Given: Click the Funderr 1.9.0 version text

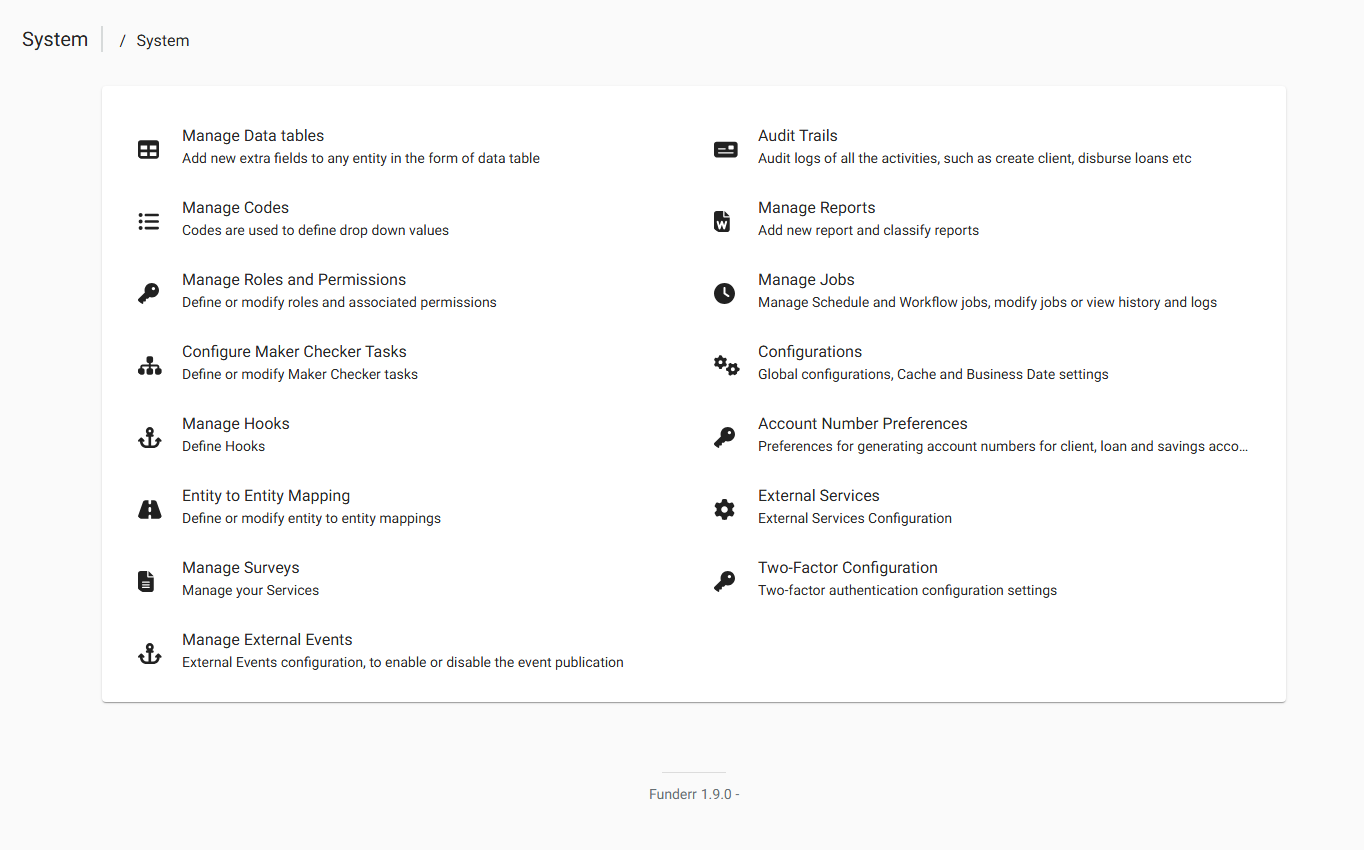Looking at the screenshot, I should coord(693,793).
